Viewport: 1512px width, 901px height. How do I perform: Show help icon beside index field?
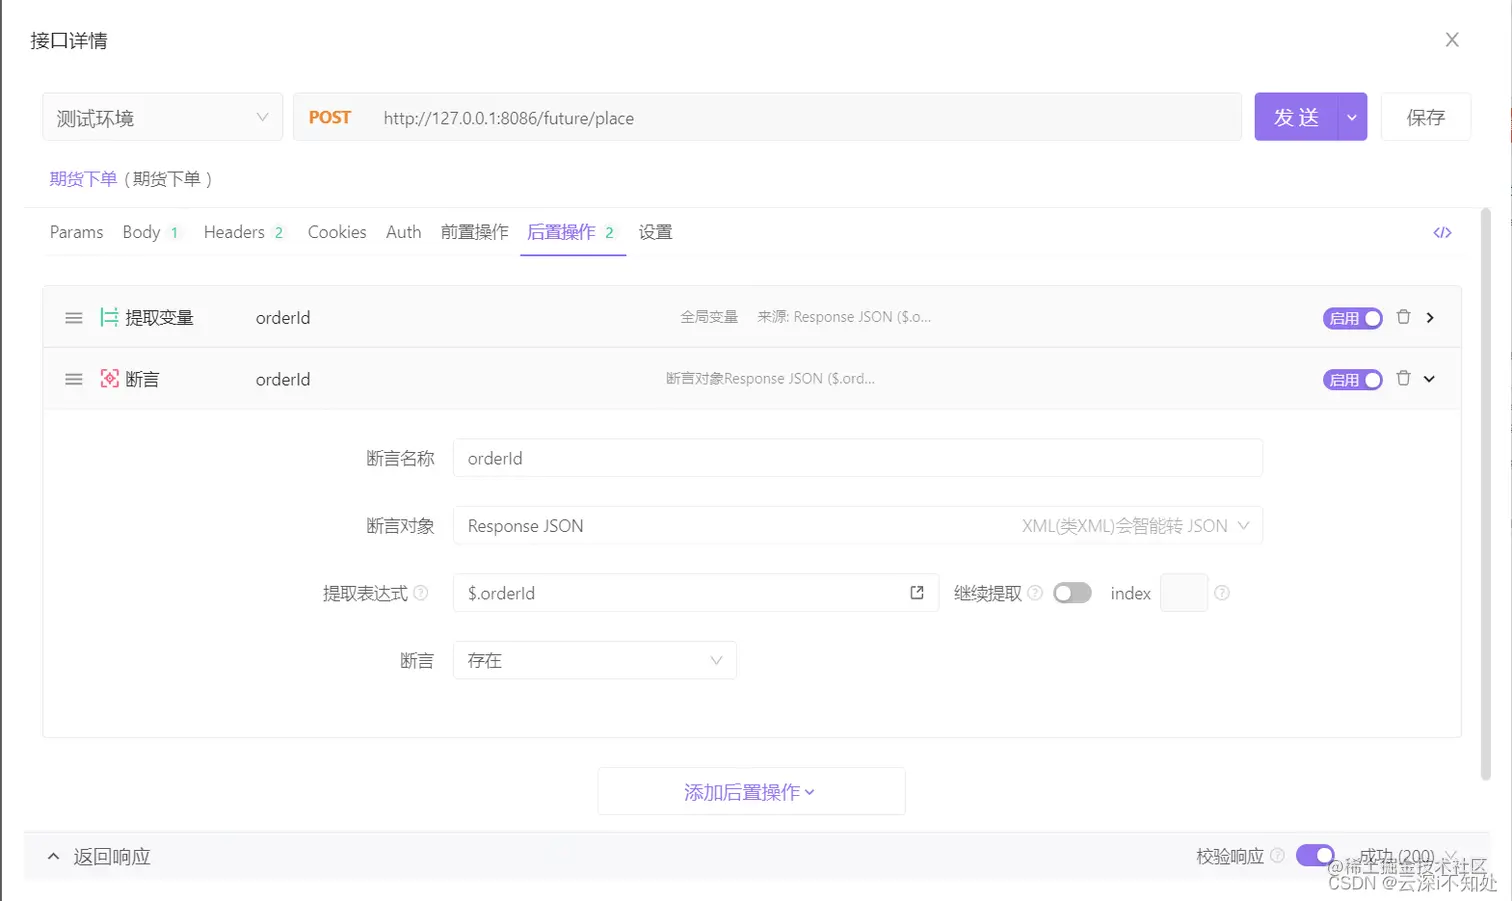click(x=1221, y=593)
